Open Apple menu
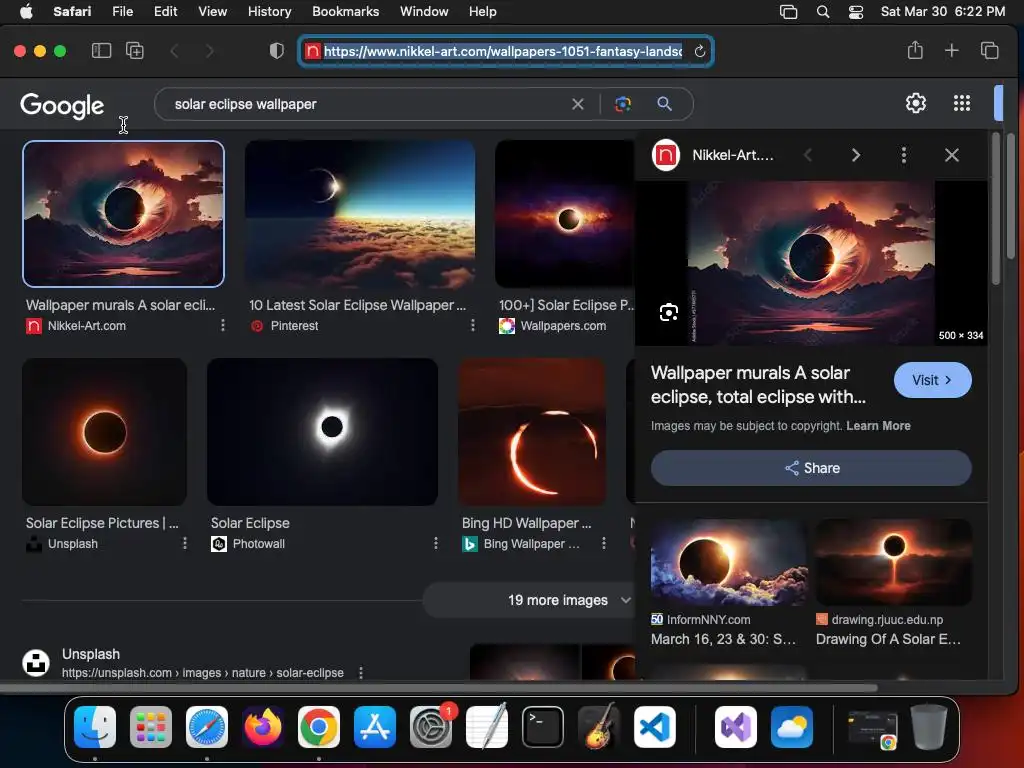 coord(26,11)
